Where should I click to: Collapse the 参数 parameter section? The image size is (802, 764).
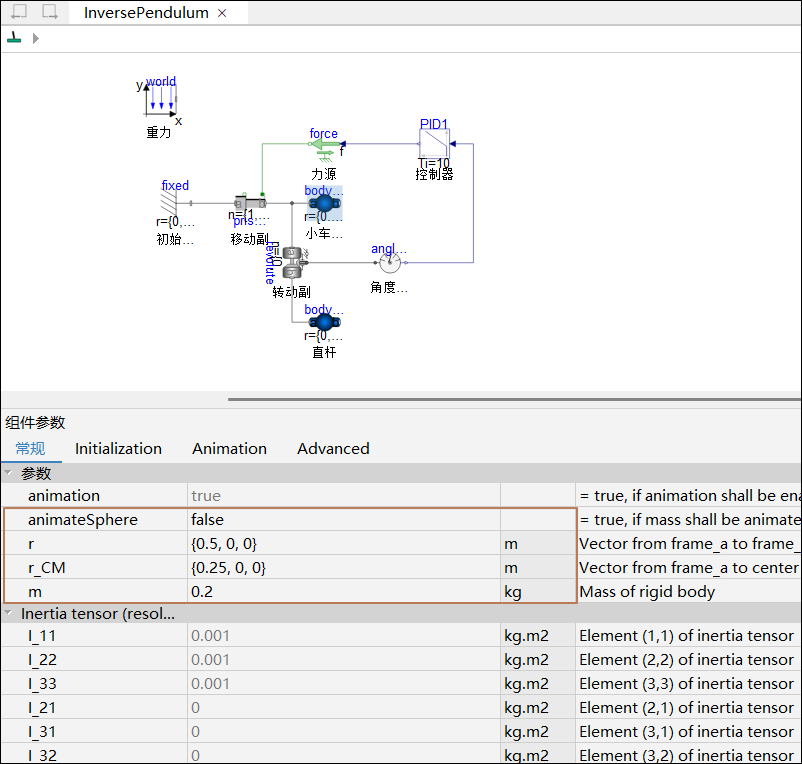[x=9, y=473]
